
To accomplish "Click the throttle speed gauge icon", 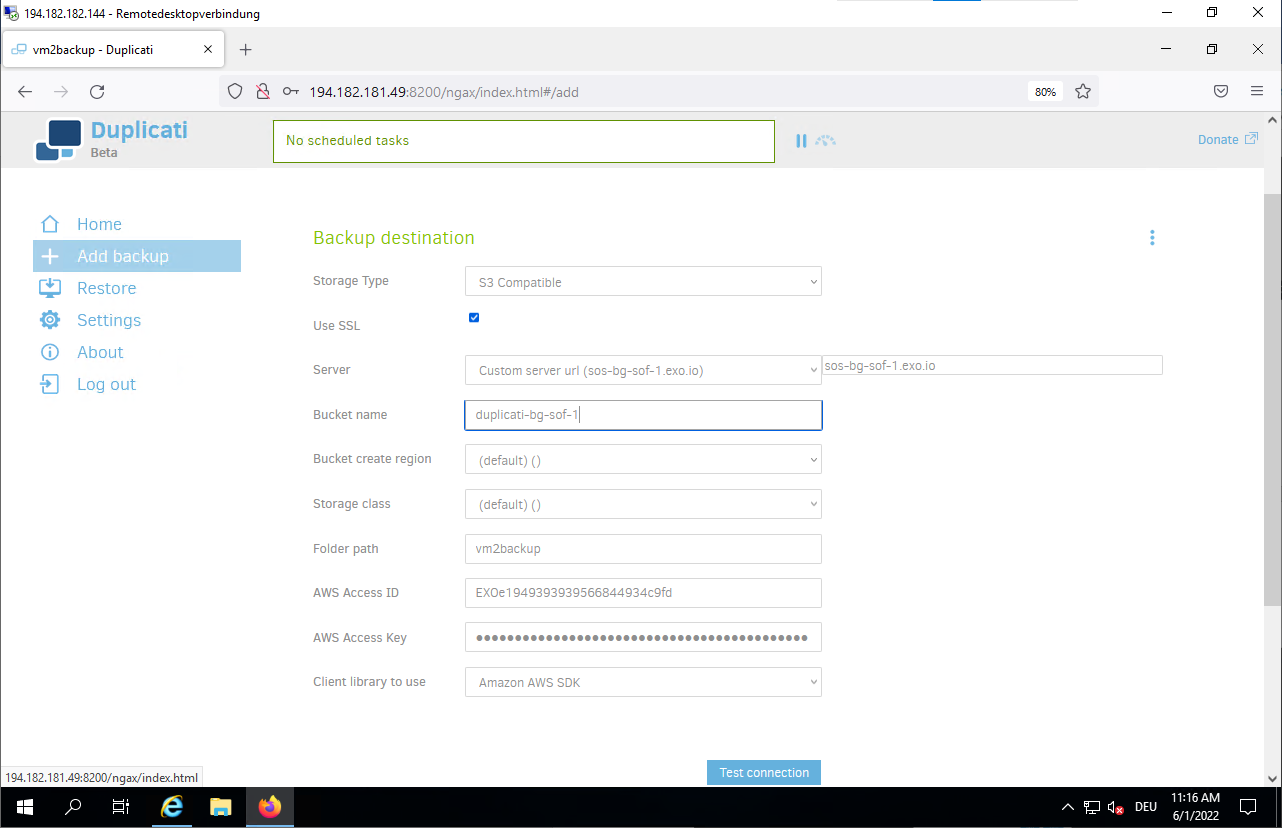I will pos(825,141).
